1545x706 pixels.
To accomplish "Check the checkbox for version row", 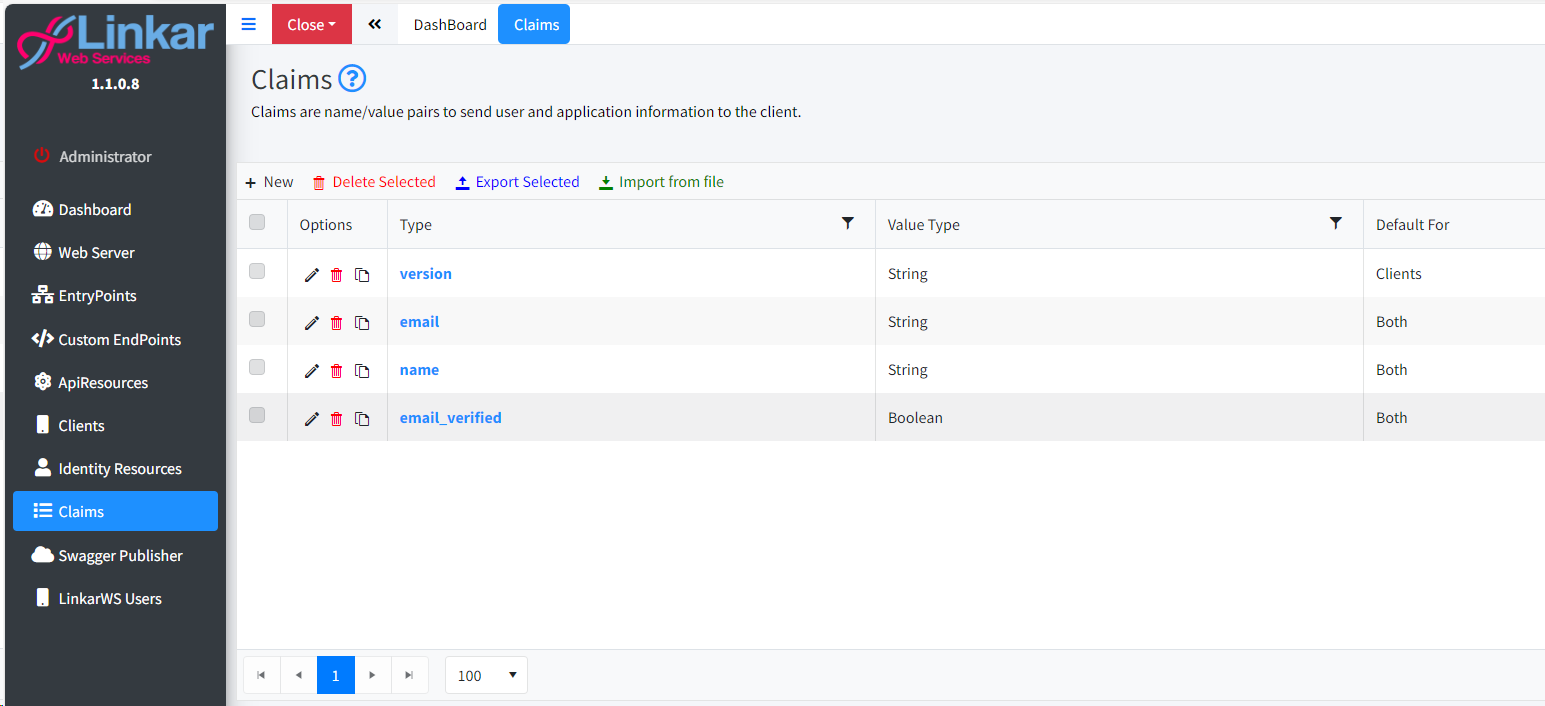I will [257, 272].
